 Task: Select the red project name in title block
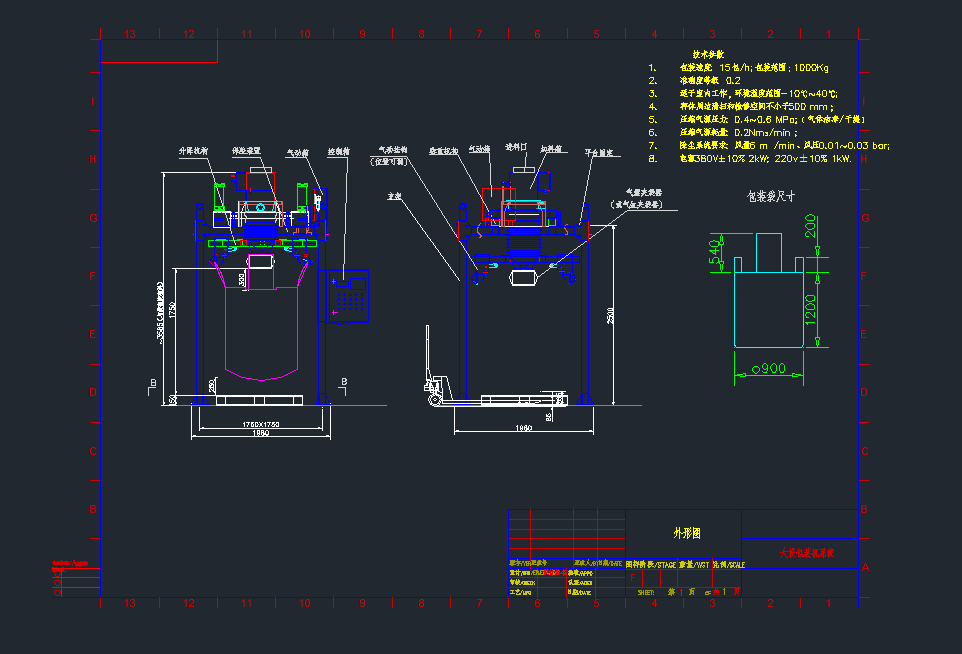(x=806, y=552)
